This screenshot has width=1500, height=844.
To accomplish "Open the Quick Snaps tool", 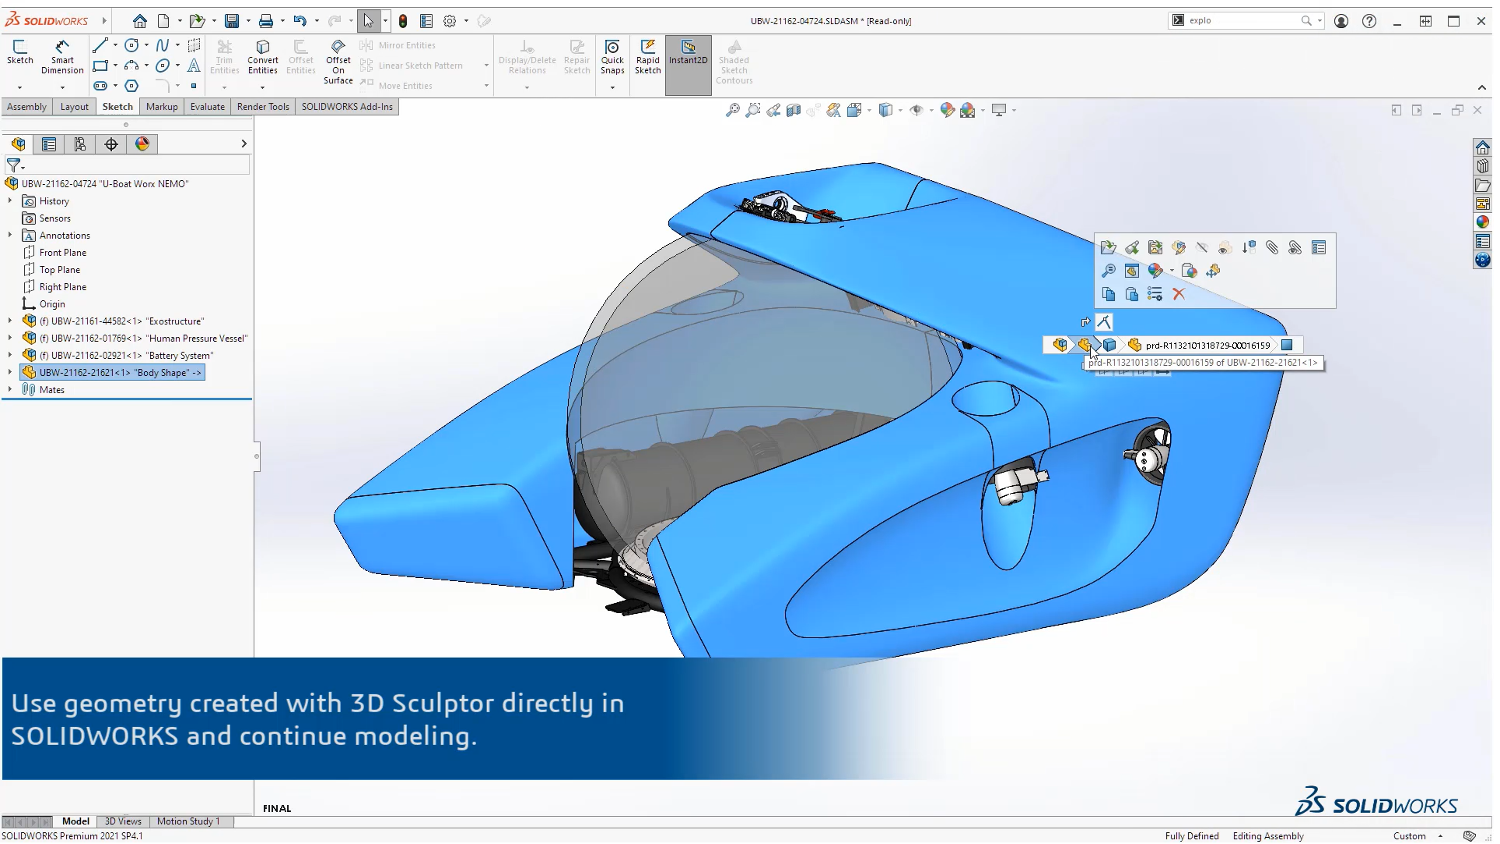I will [612, 56].
